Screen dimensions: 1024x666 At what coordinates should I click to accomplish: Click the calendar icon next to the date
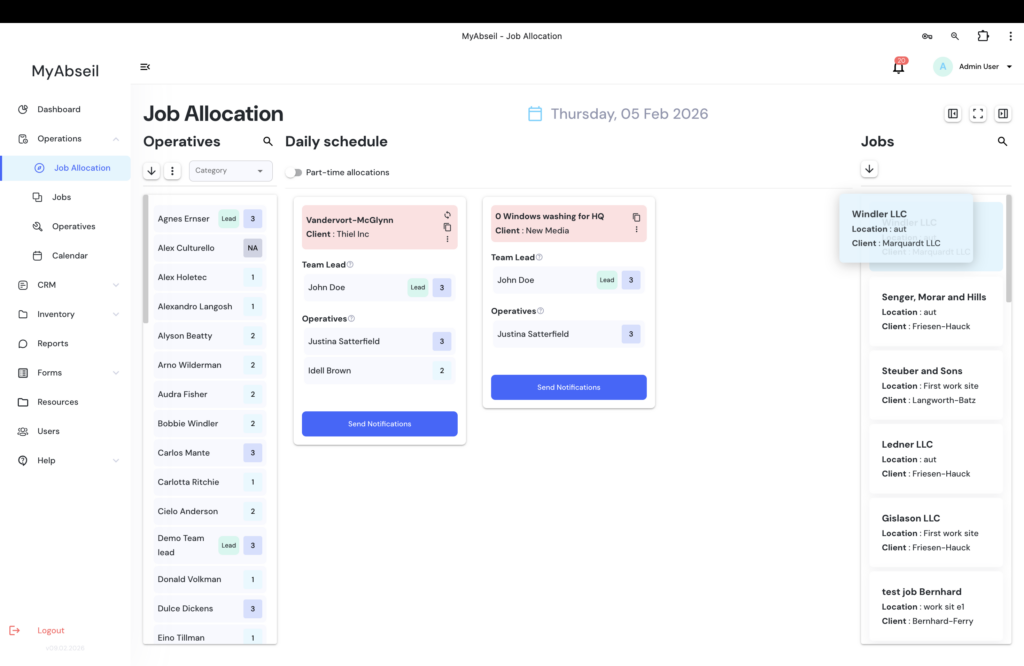535,114
